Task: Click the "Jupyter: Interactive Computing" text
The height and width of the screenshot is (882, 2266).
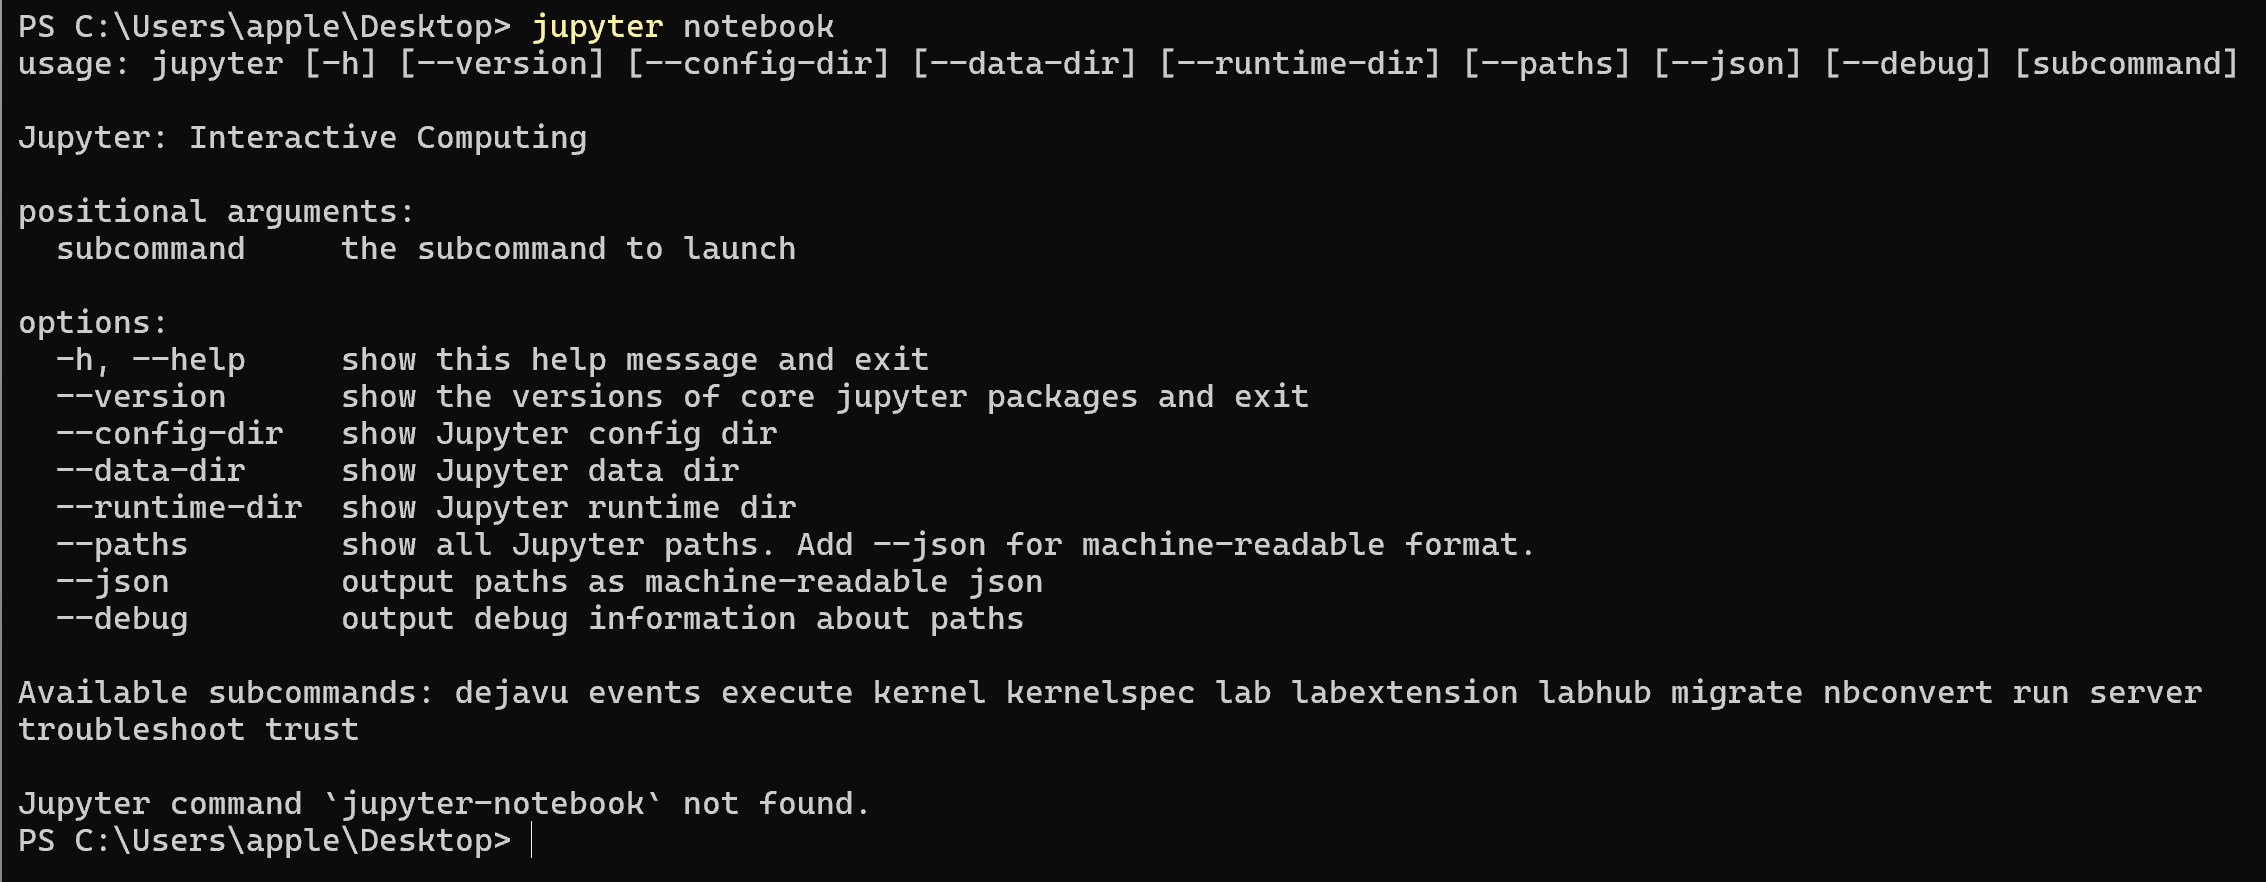Action: point(302,138)
